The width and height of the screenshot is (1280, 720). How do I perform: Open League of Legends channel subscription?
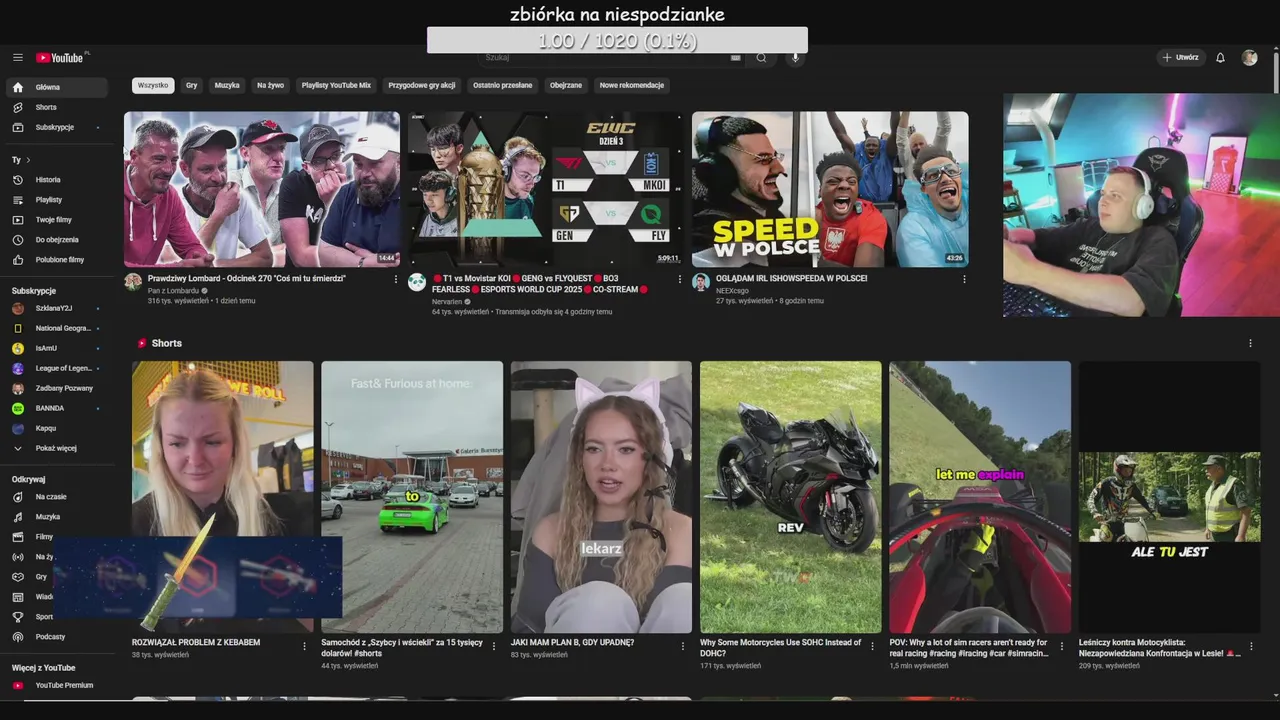[x=57, y=368]
